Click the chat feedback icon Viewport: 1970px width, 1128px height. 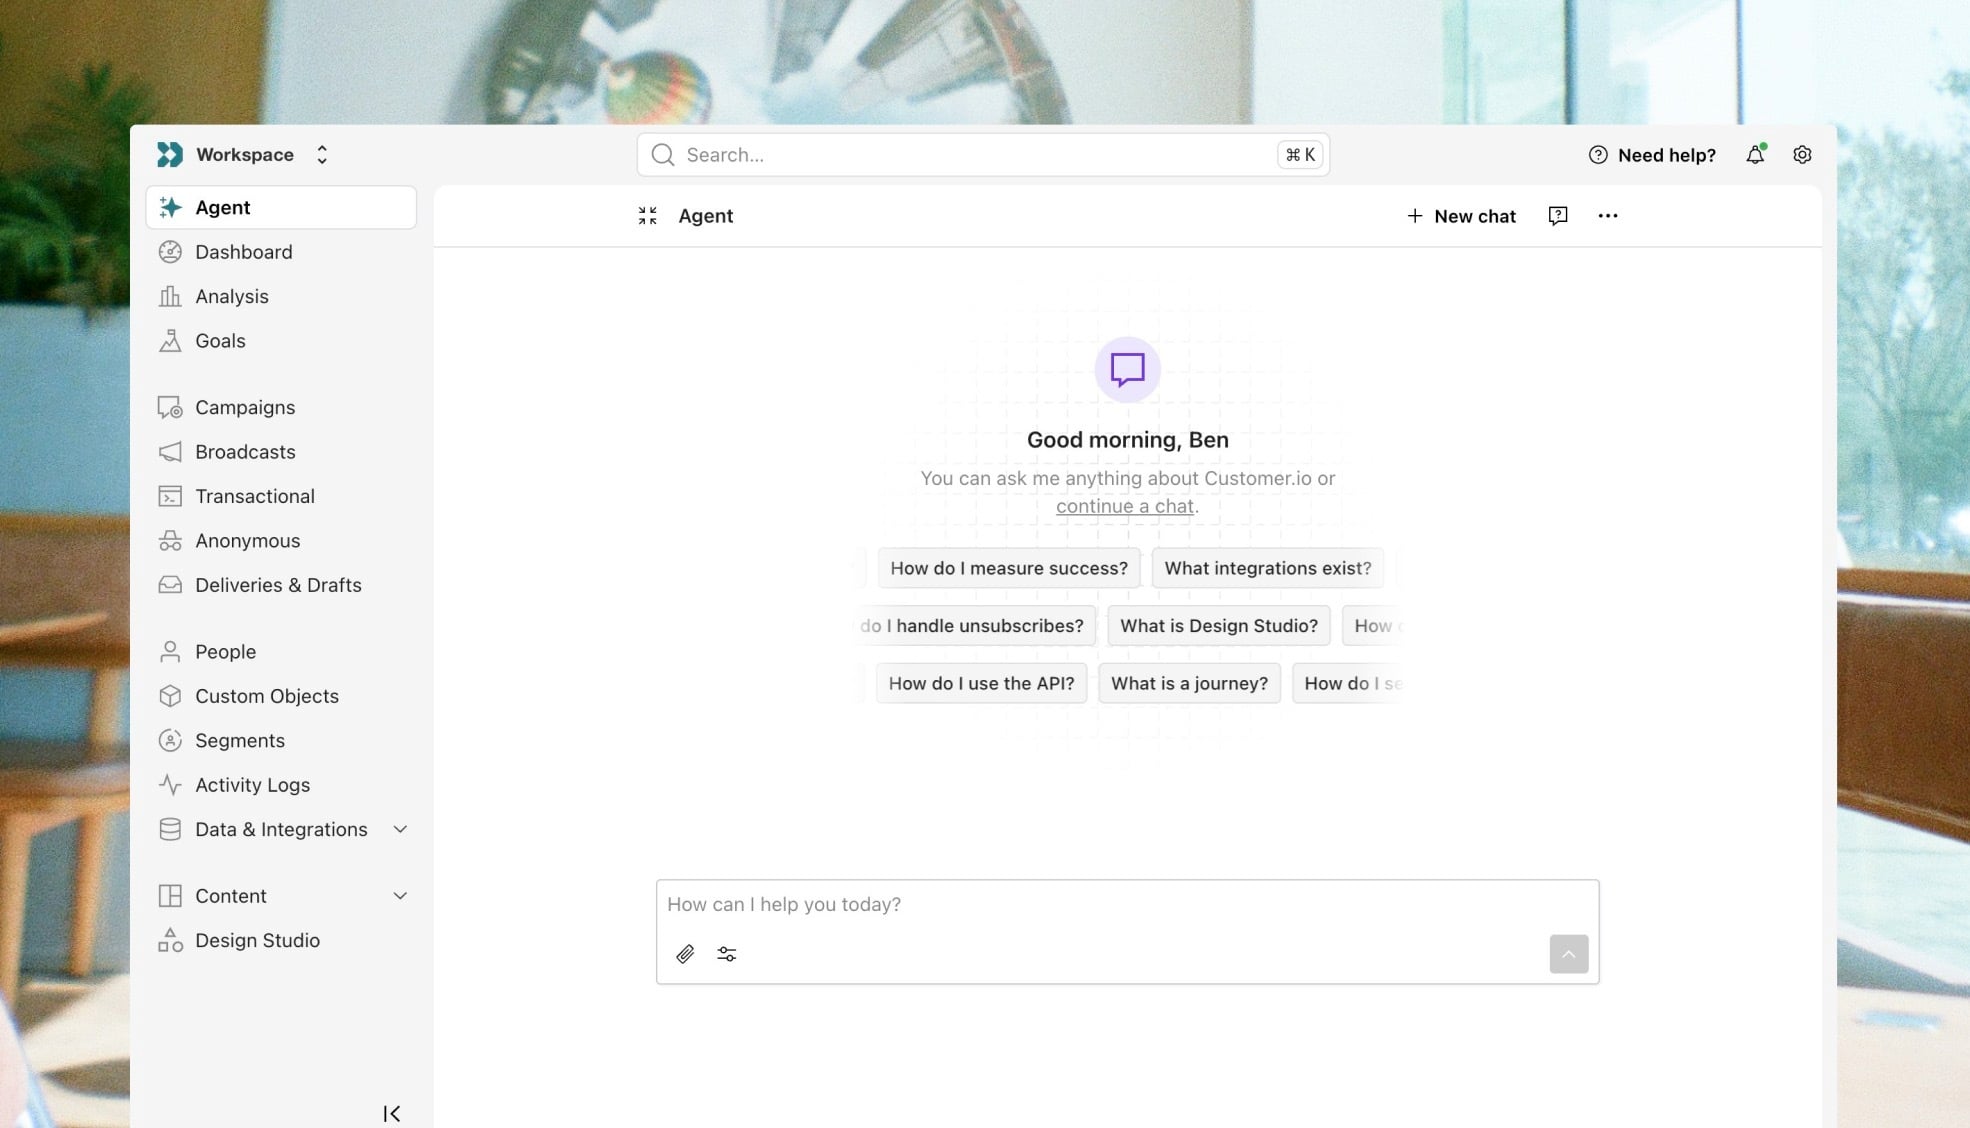(1558, 216)
